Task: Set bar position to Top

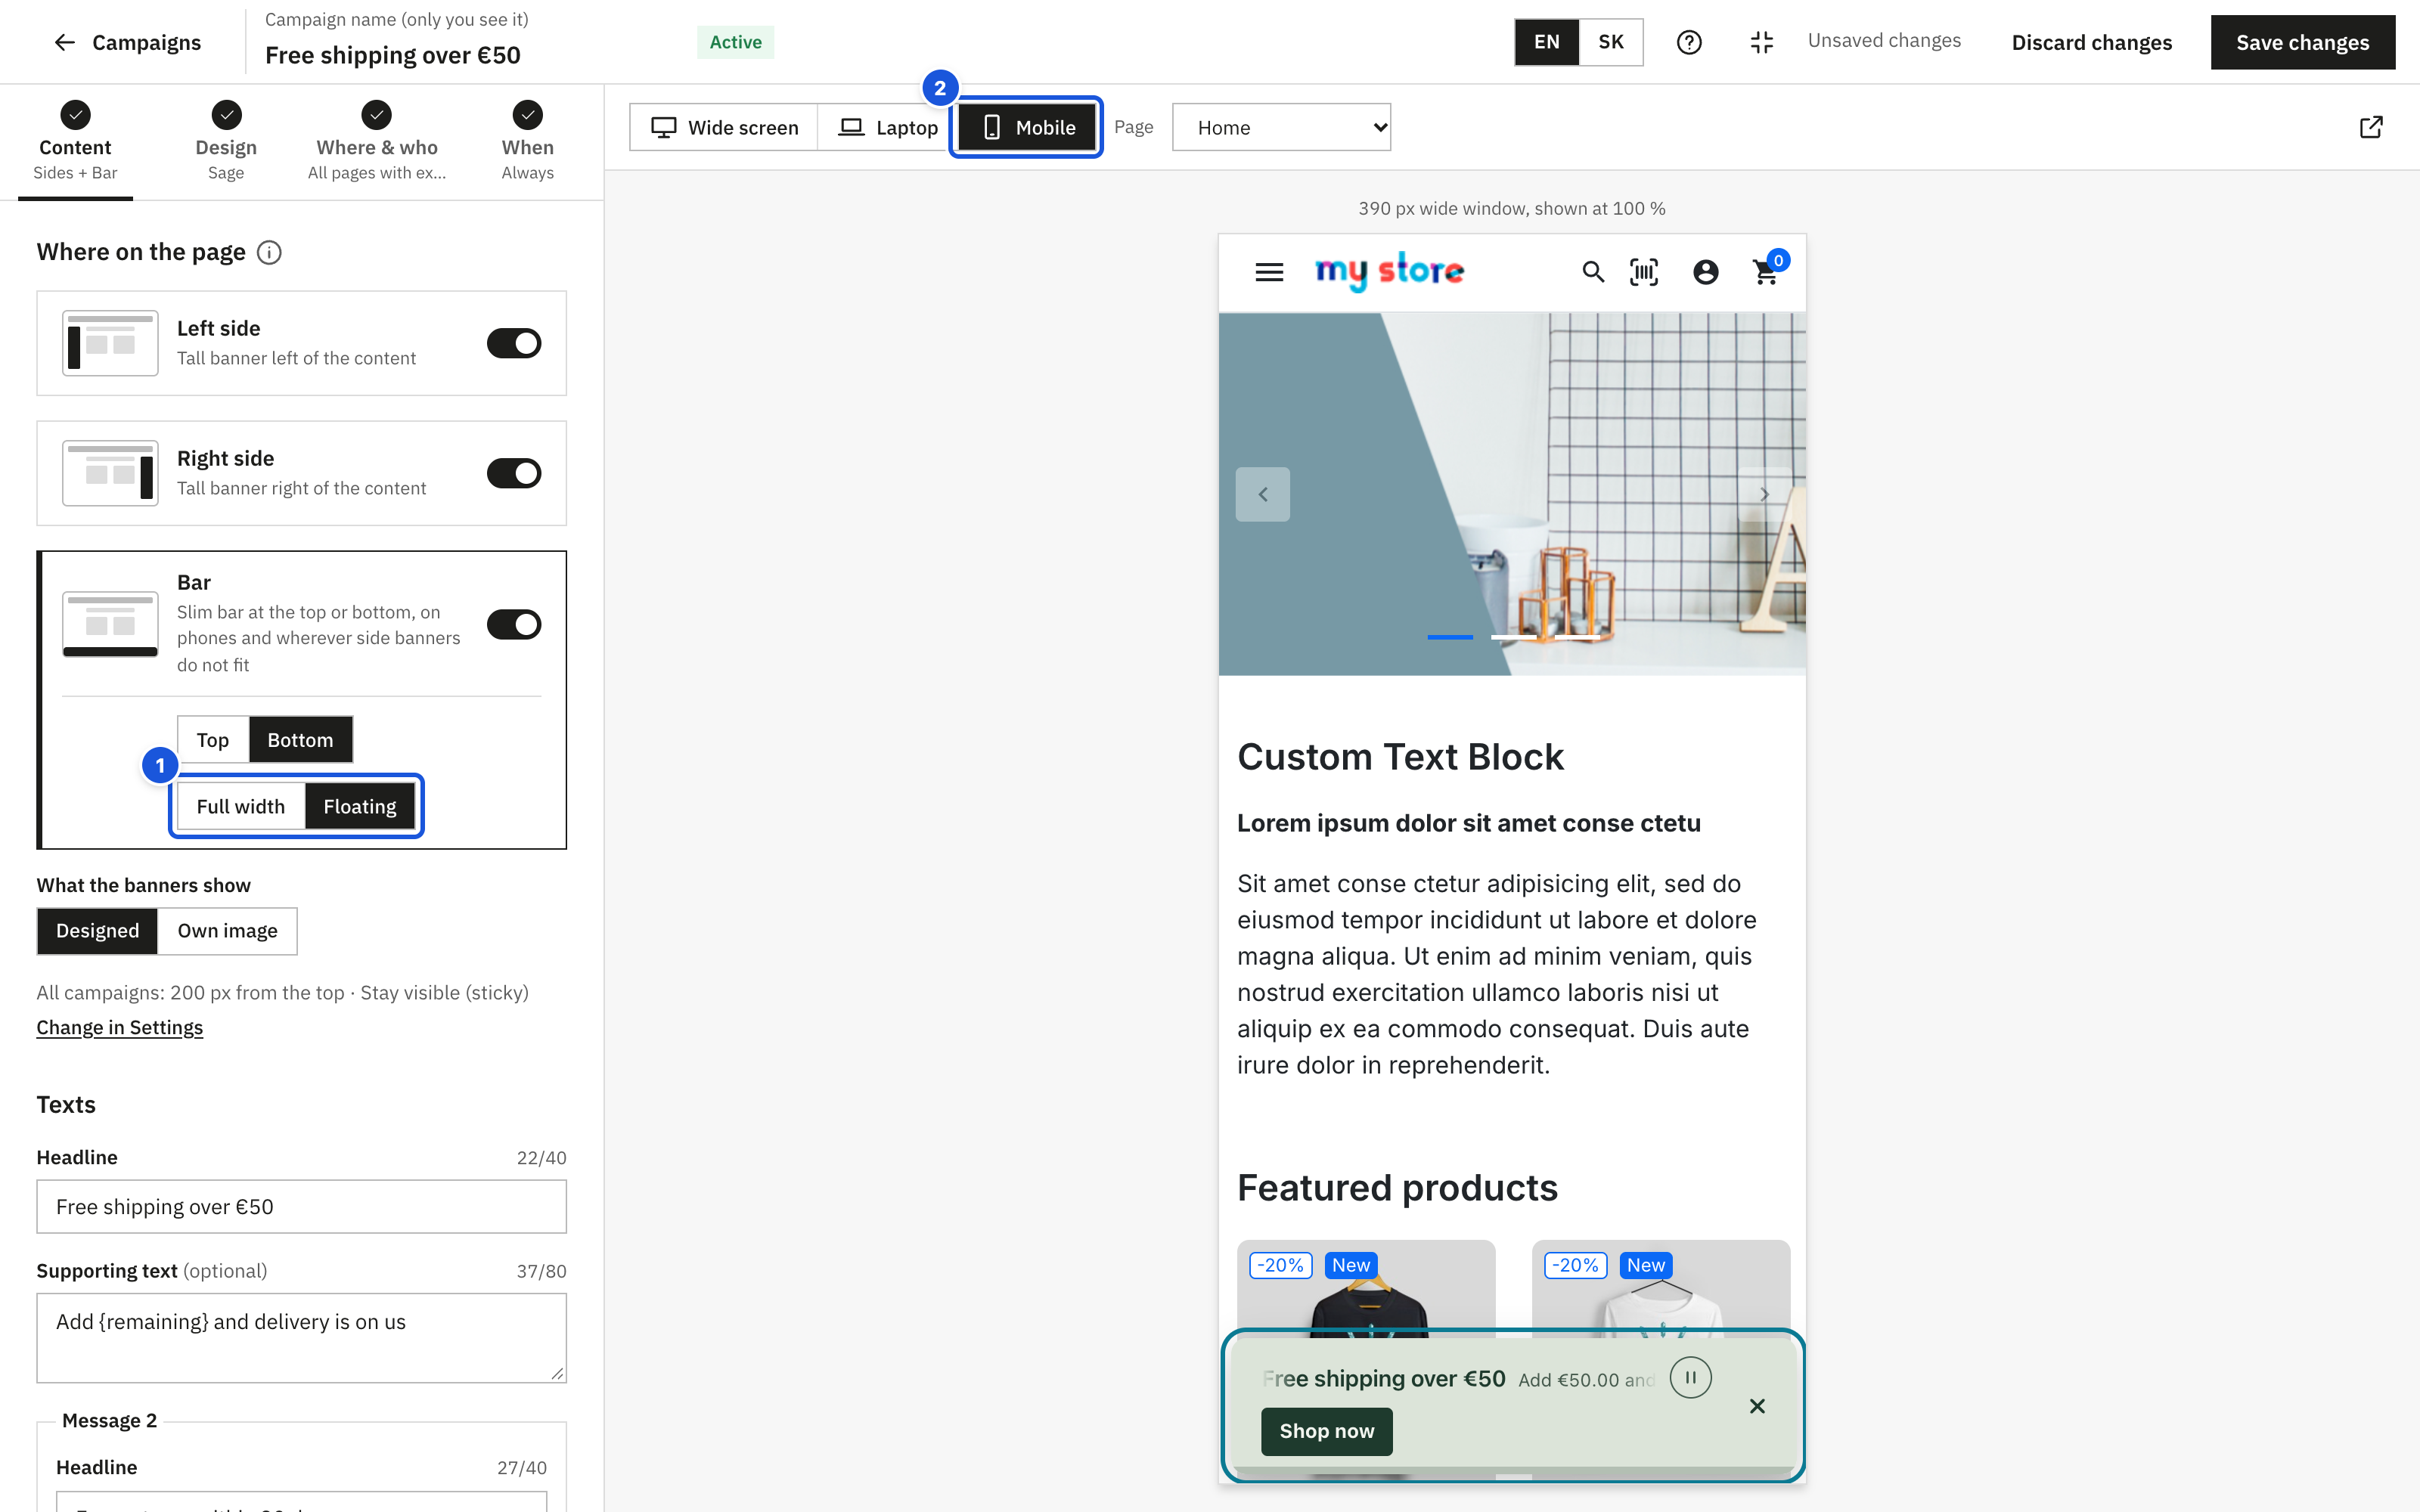Action: 213,740
